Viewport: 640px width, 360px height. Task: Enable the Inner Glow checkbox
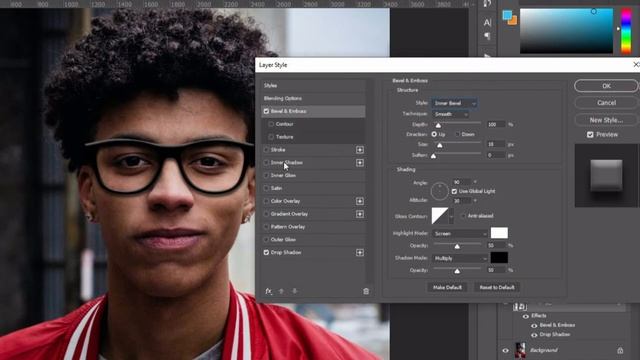click(266, 176)
